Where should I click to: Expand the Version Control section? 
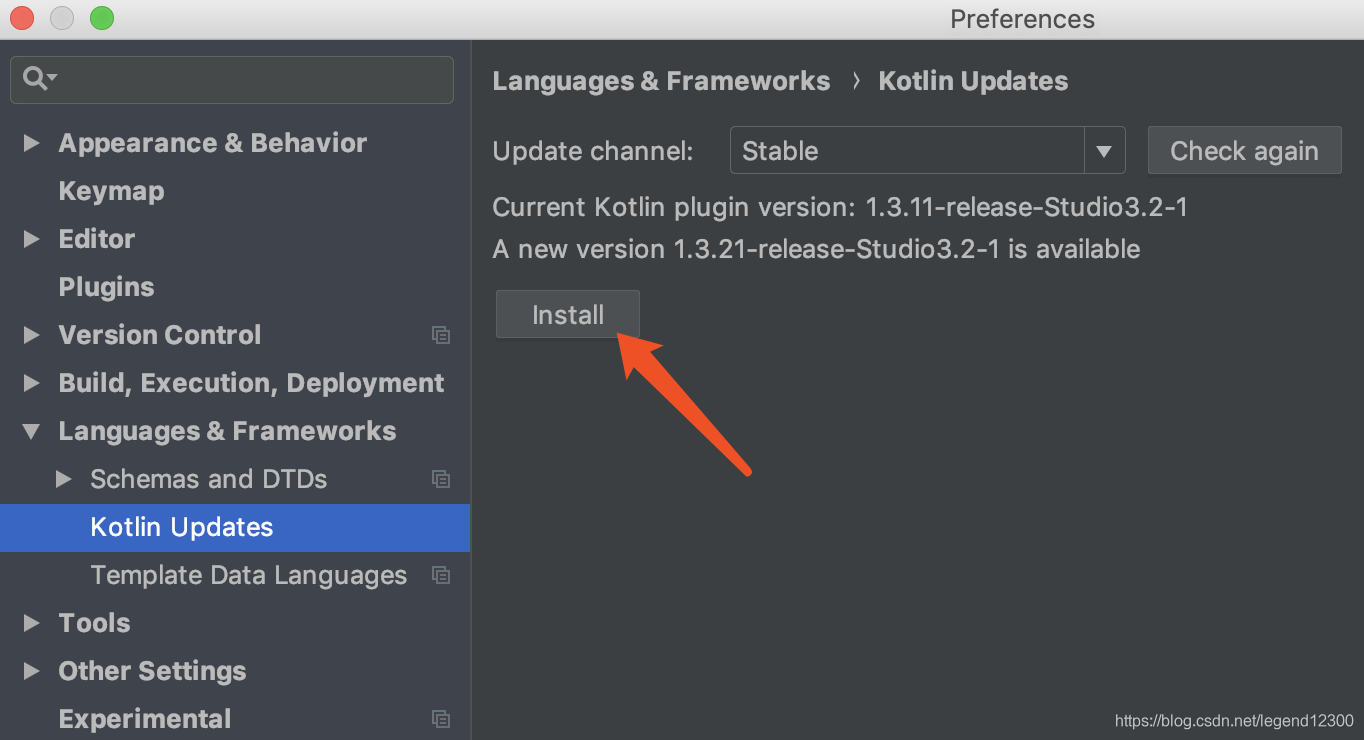(x=31, y=335)
